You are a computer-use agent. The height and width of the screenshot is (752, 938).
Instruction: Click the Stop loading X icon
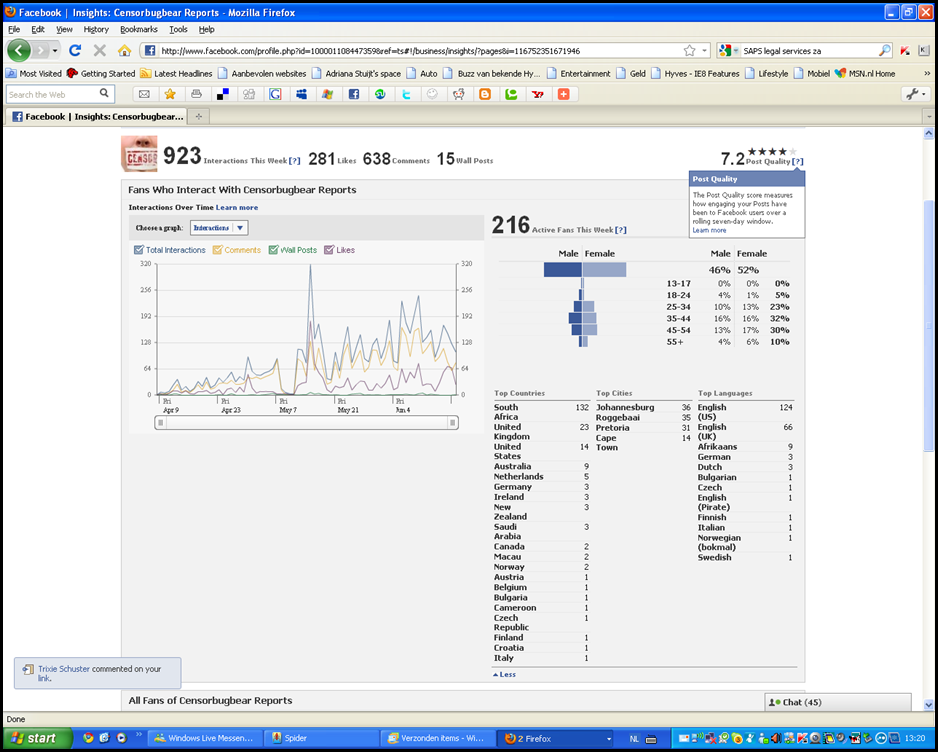pos(100,51)
